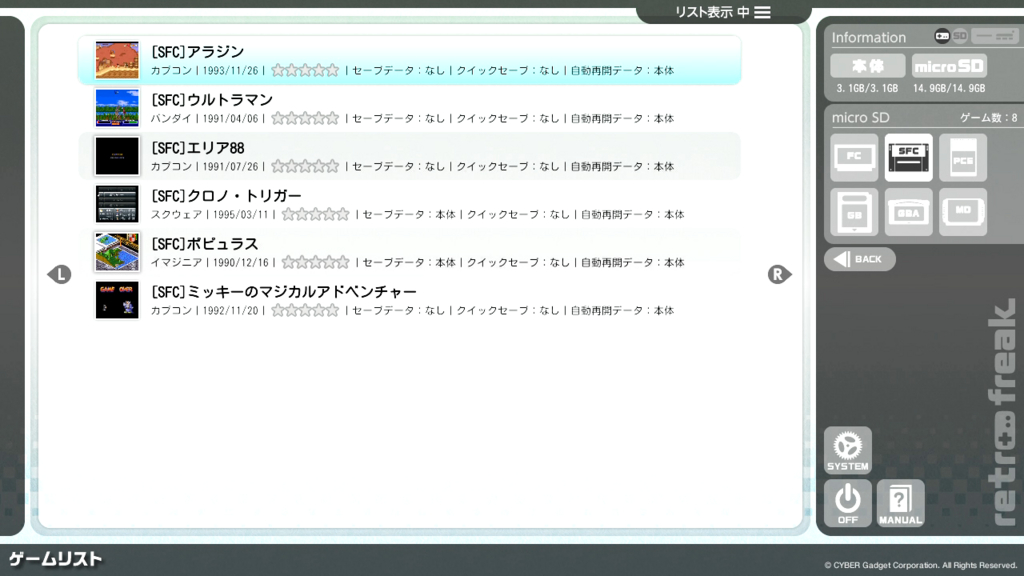Select the GBA cartridge filter icon

pos(908,212)
